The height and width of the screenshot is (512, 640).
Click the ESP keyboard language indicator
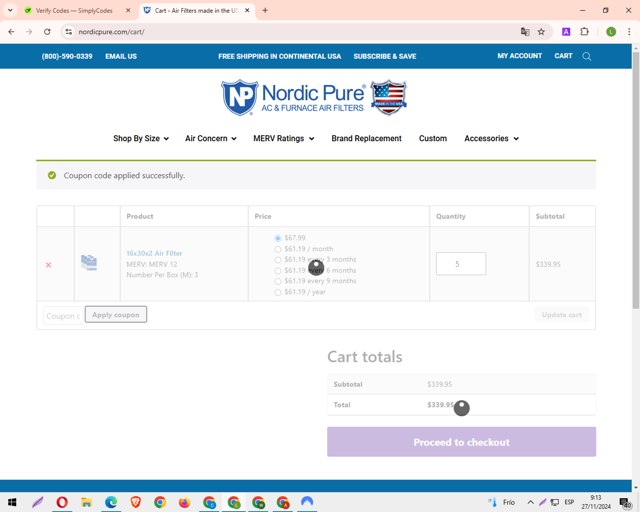pos(569,502)
